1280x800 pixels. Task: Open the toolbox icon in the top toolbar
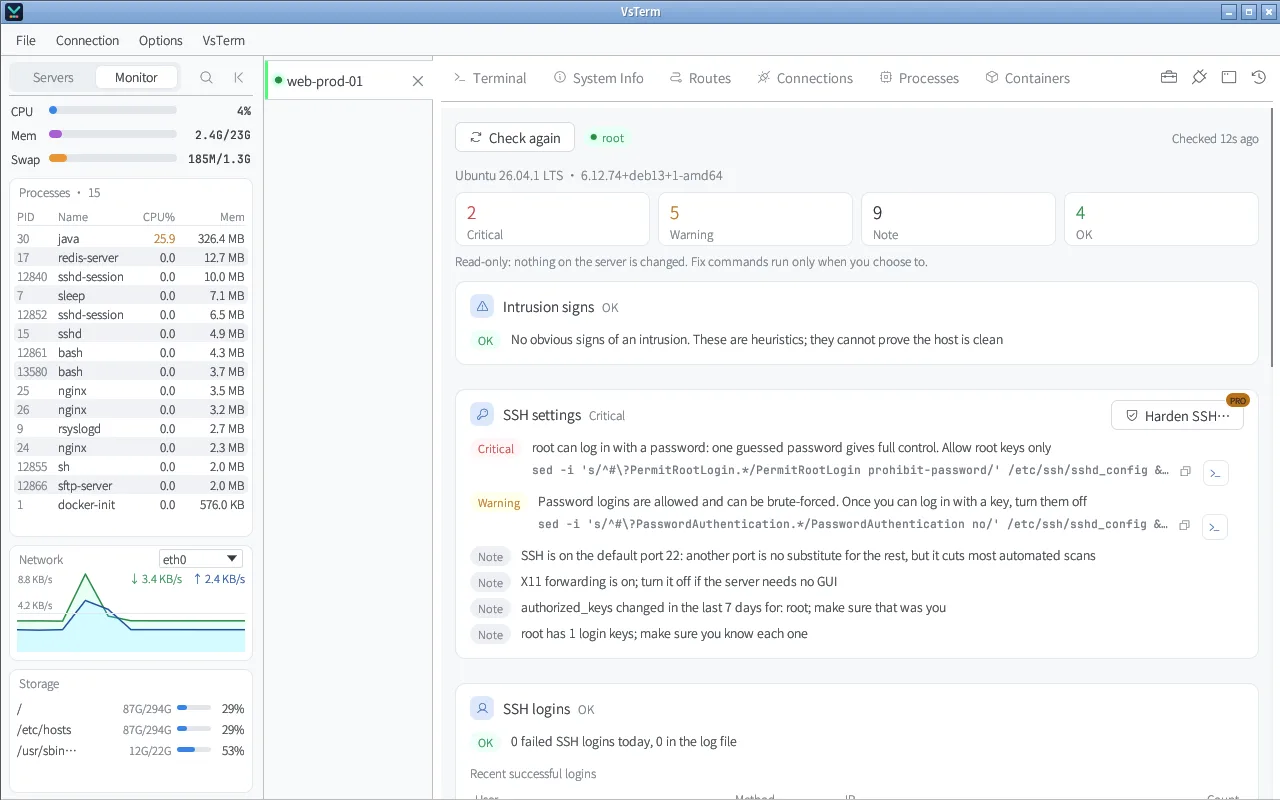(x=1168, y=77)
